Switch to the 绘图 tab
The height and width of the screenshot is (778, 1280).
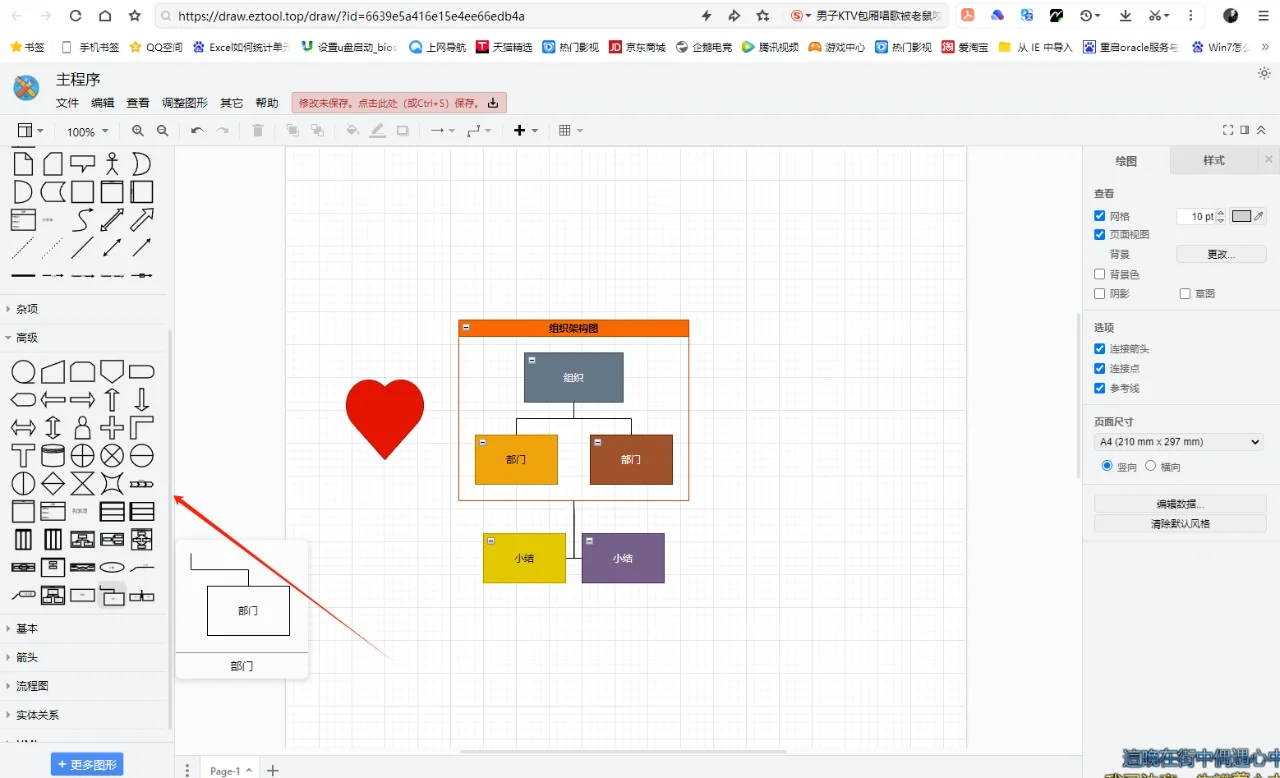point(1126,160)
